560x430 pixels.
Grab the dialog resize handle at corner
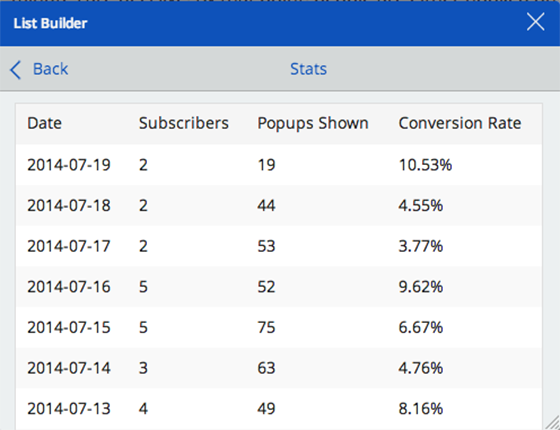pos(552,422)
